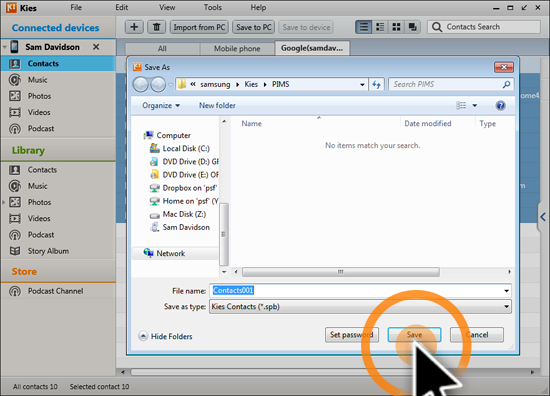Viewport: 550px width, 396px height.
Task: Open the Help menu
Action: coord(258,7)
